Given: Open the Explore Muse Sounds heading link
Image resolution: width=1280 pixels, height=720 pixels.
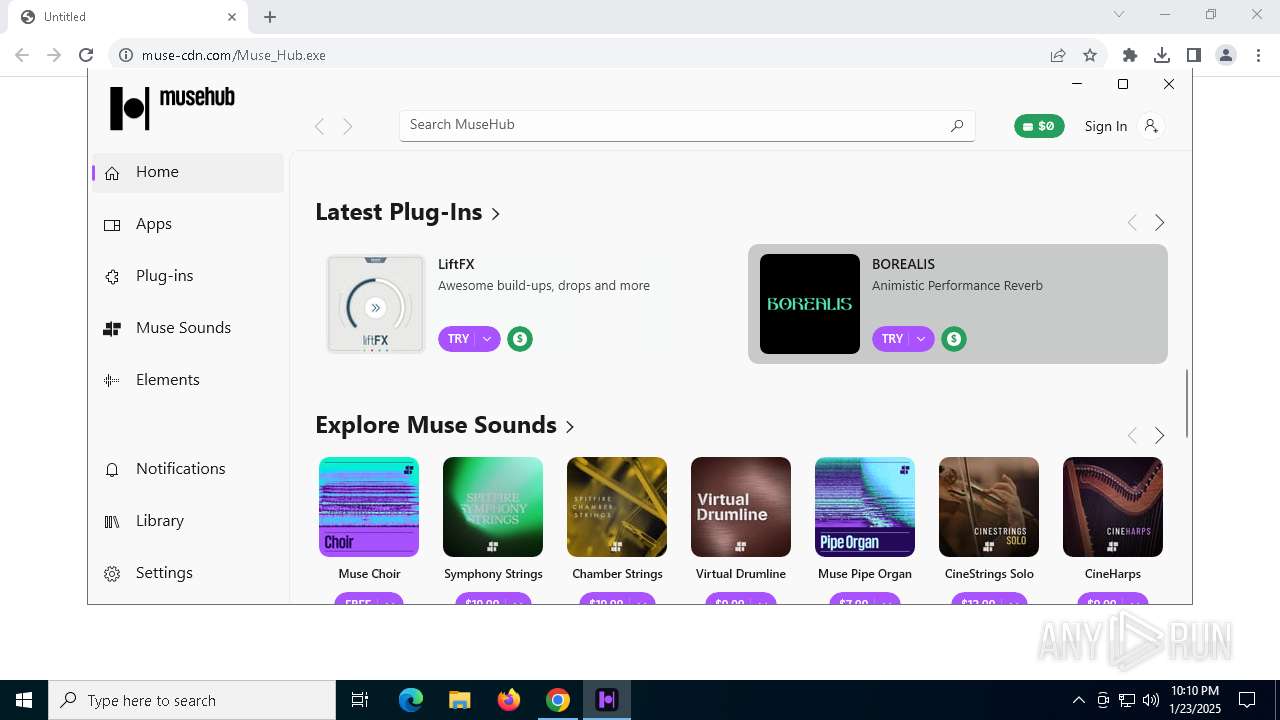Looking at the screenshot, I should click(x=445, y=425).
